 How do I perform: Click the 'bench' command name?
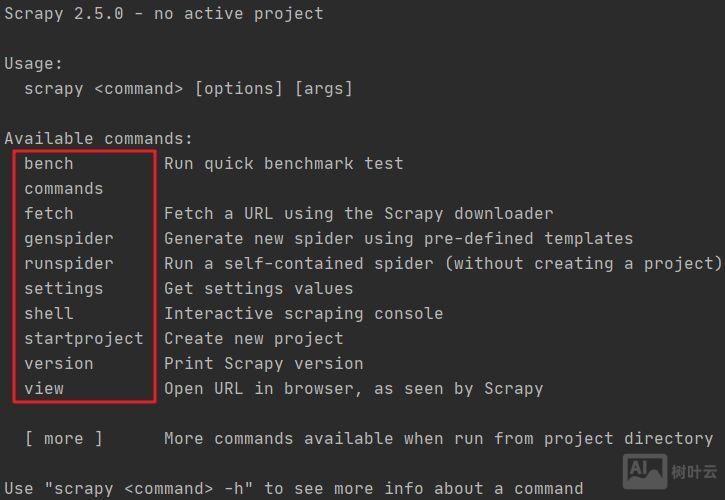49,164
